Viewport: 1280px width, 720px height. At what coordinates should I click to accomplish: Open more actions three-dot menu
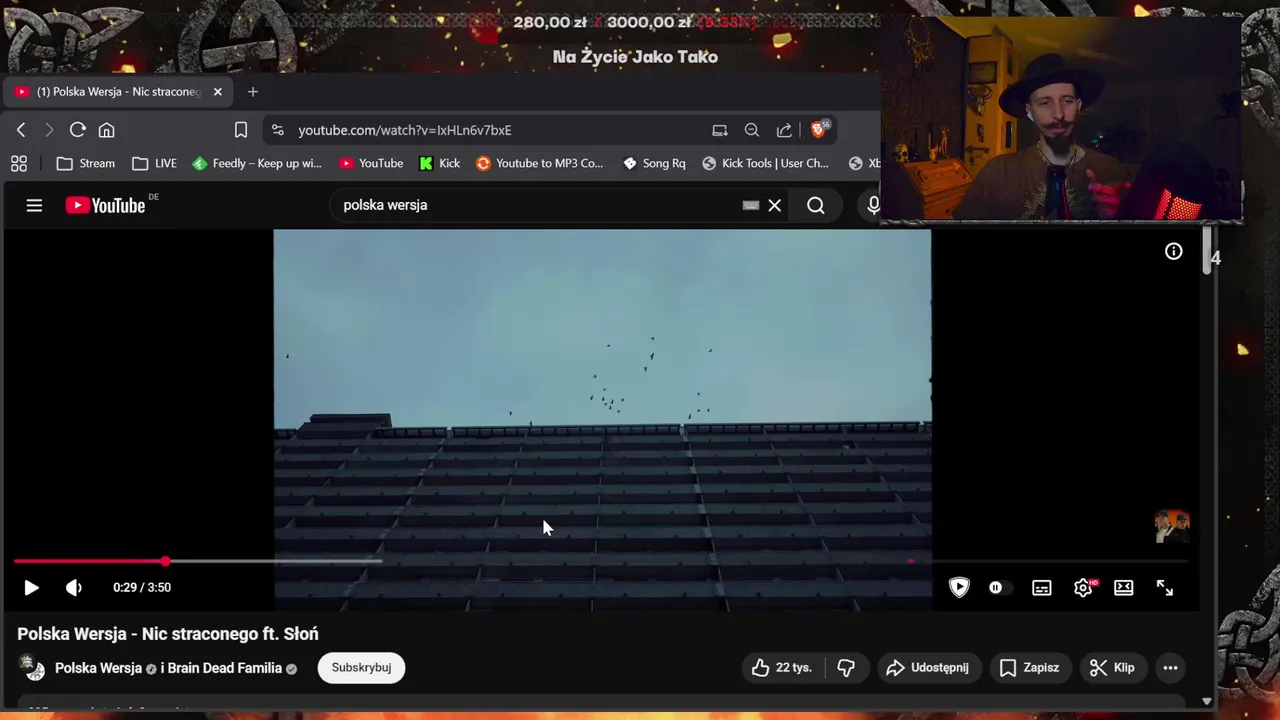click(1170, 668)
